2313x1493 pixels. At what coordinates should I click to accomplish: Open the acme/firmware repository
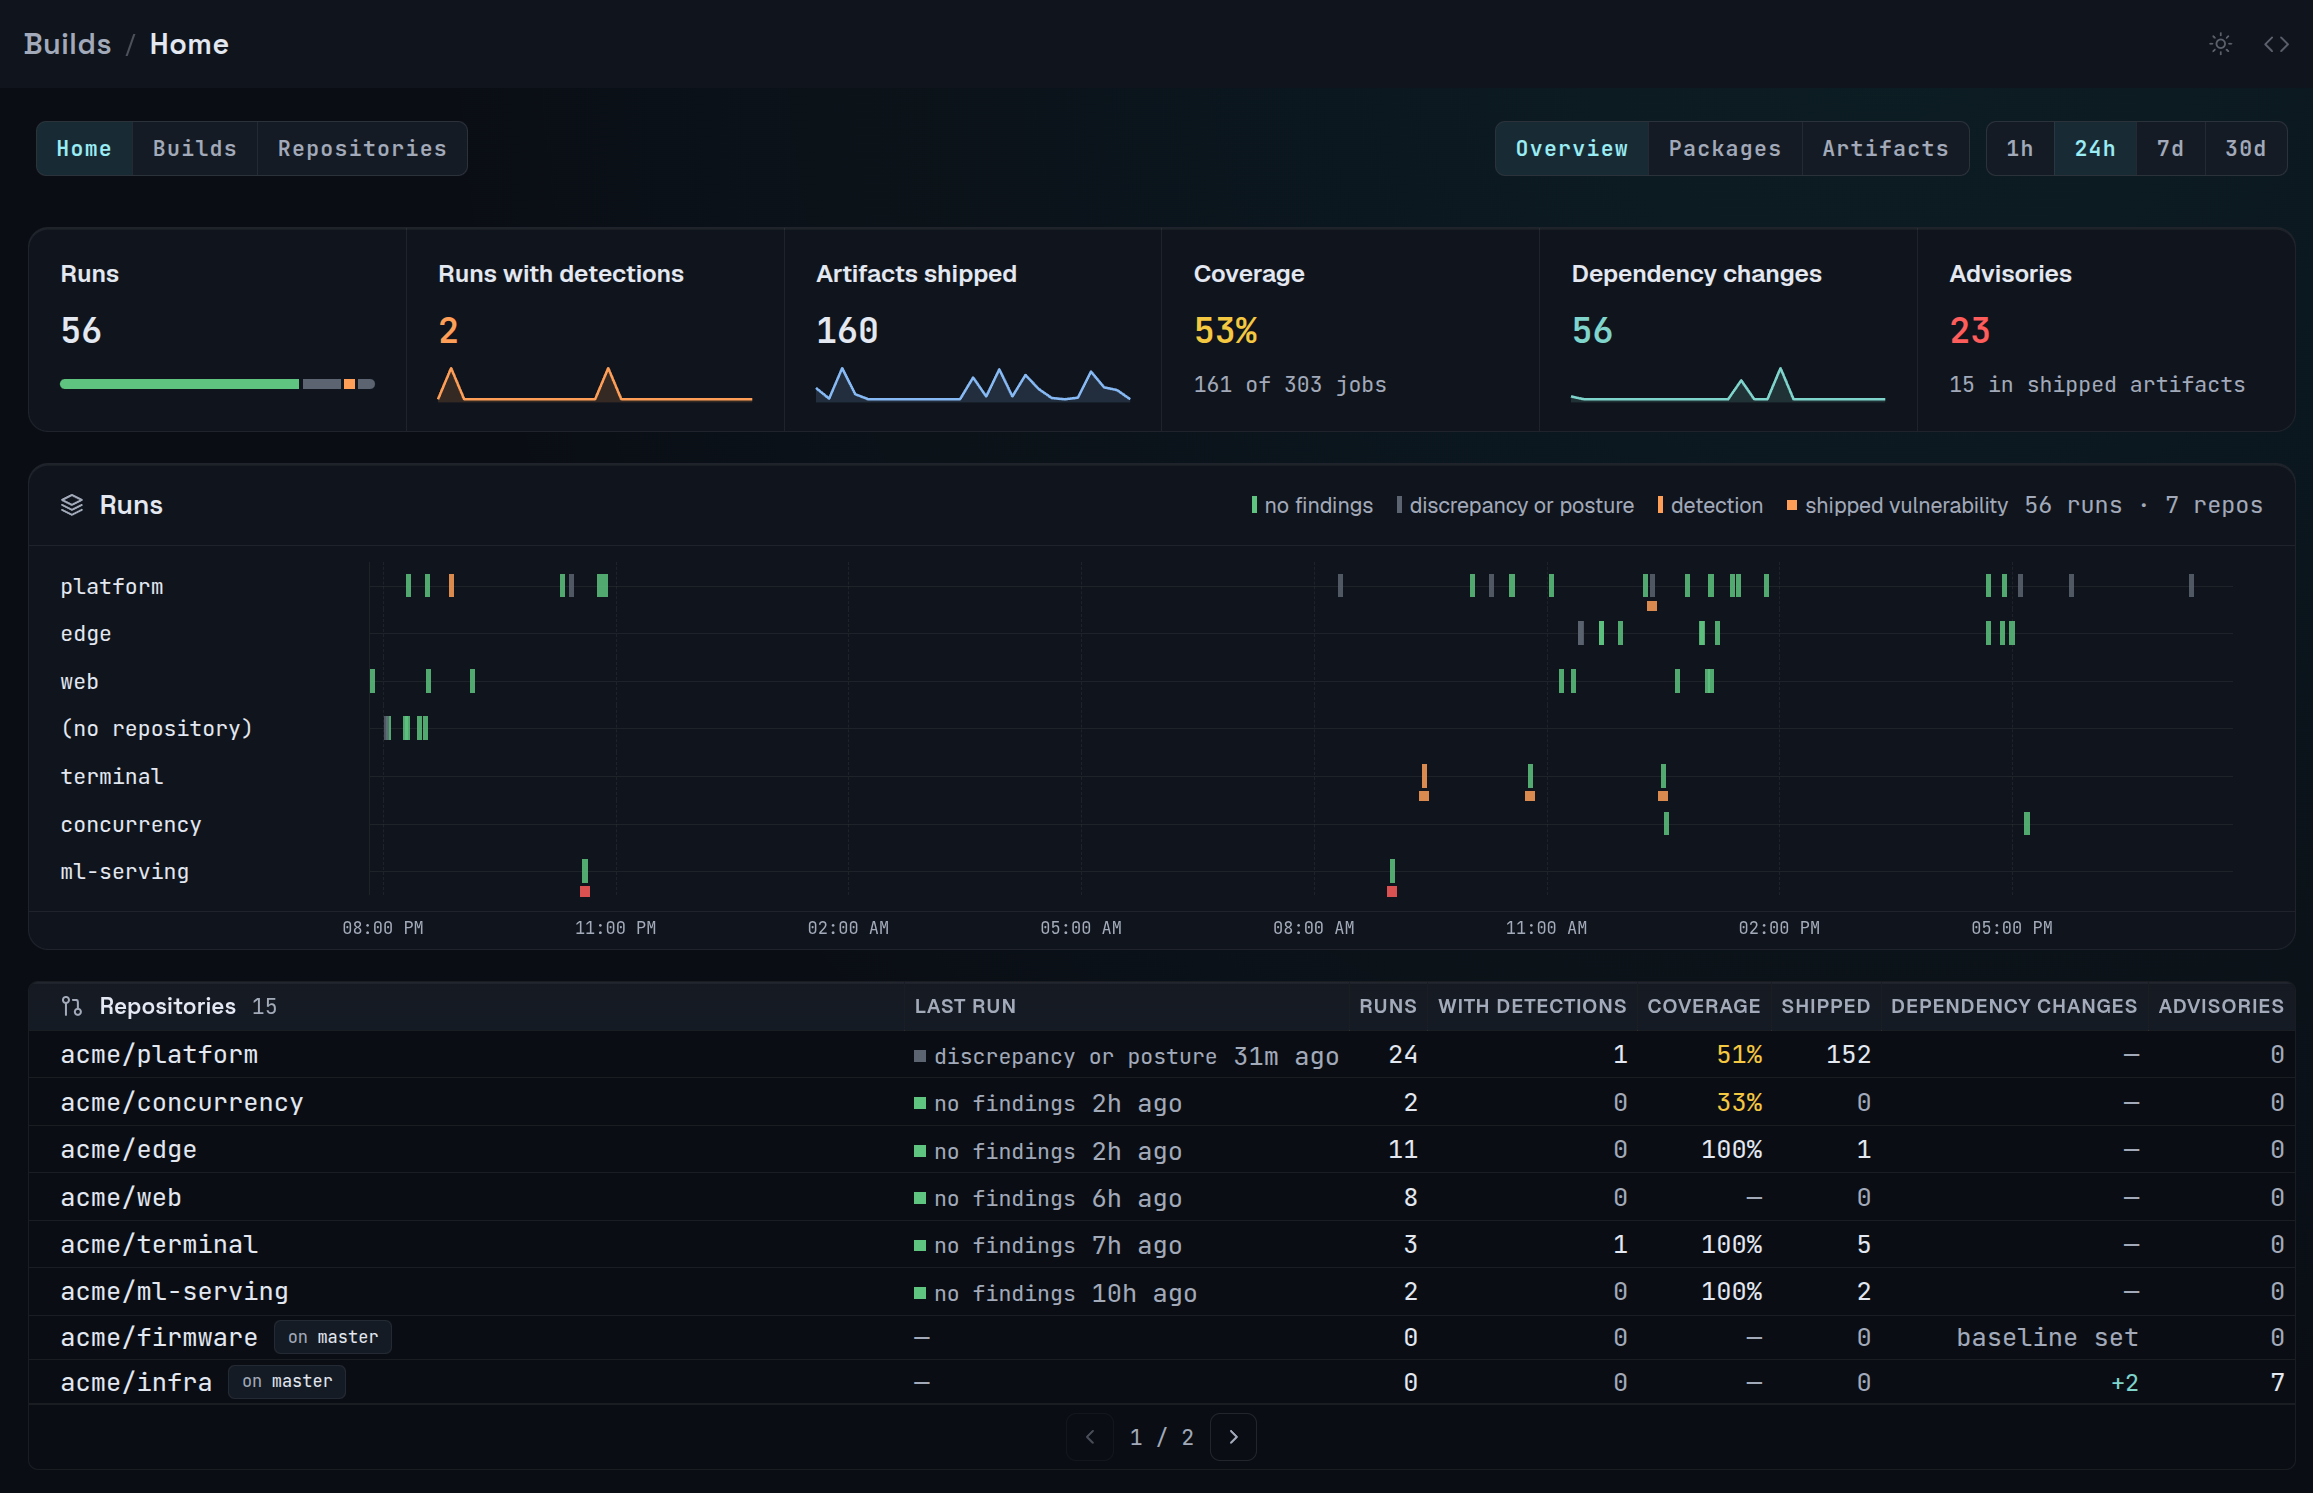[x=1161, y=1337]
